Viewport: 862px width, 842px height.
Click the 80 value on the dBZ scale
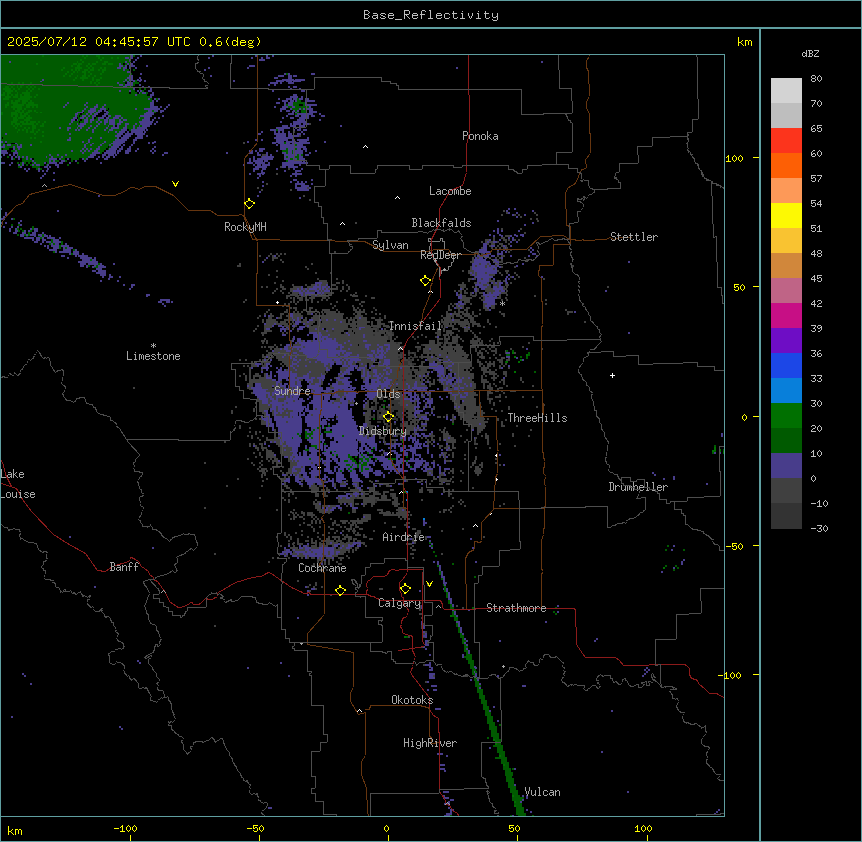(x=816, y=79)
